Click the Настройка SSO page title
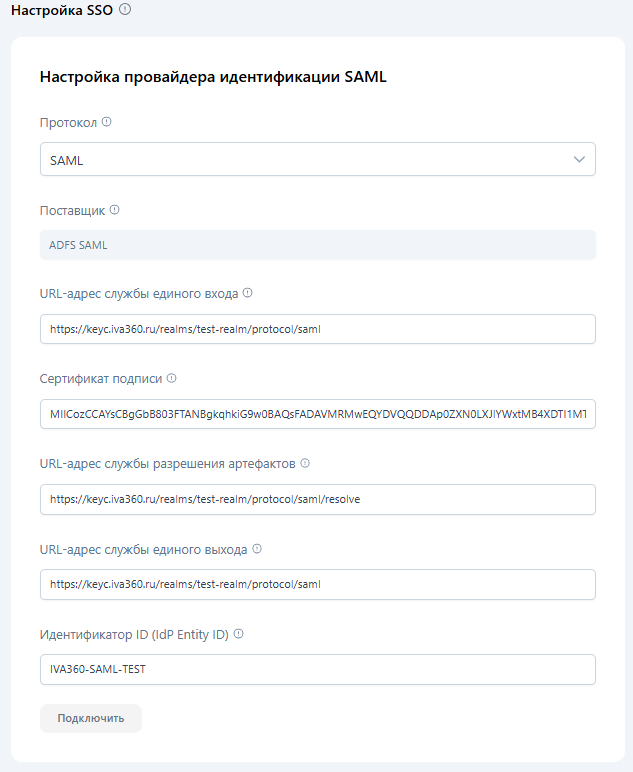633x772 pixels. (61, 10)
